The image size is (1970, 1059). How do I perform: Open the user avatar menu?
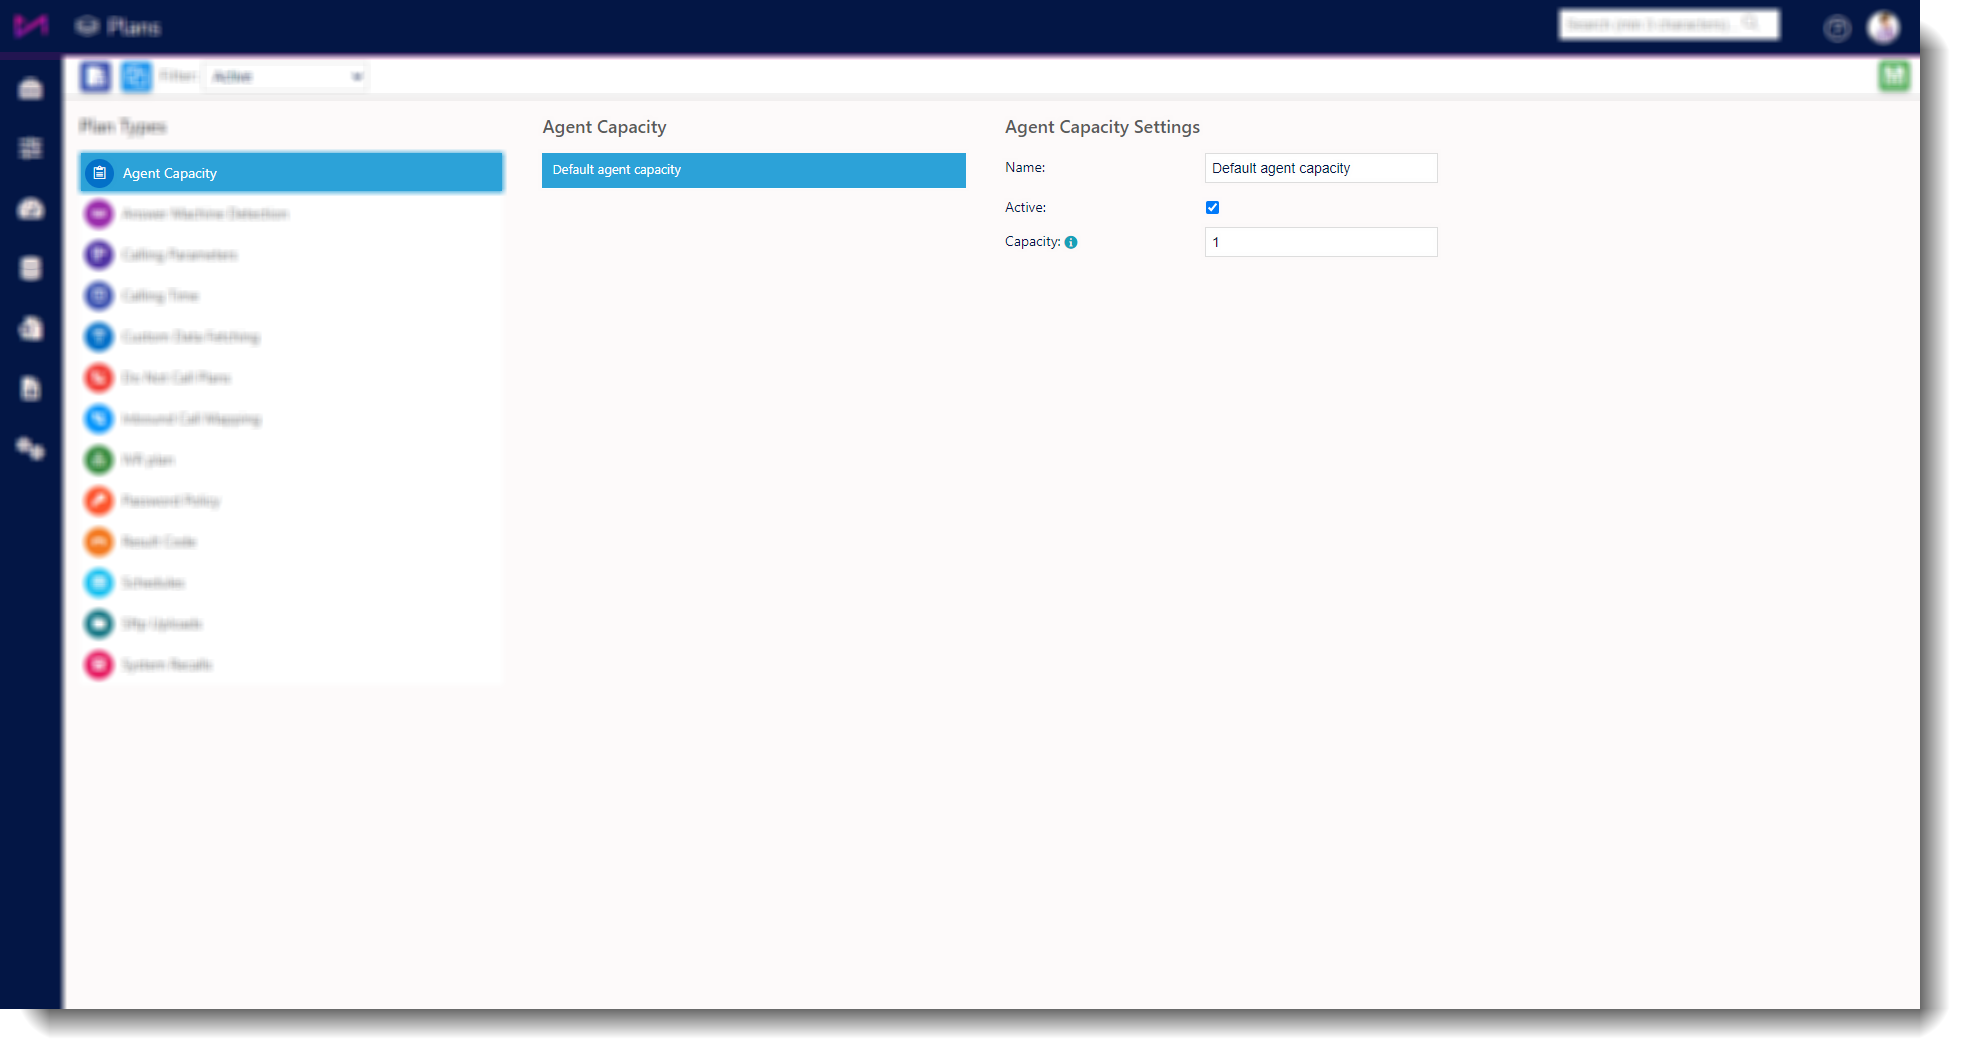click(1884, 27)
